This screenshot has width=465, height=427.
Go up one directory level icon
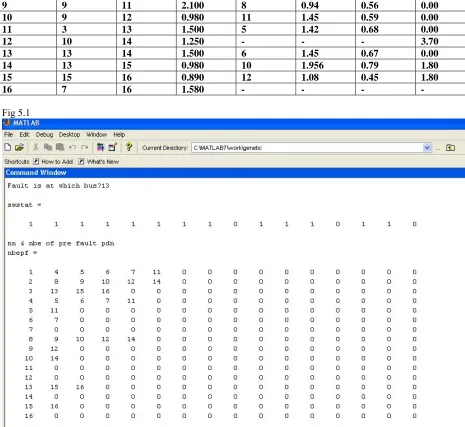click(x=450, y=147)
